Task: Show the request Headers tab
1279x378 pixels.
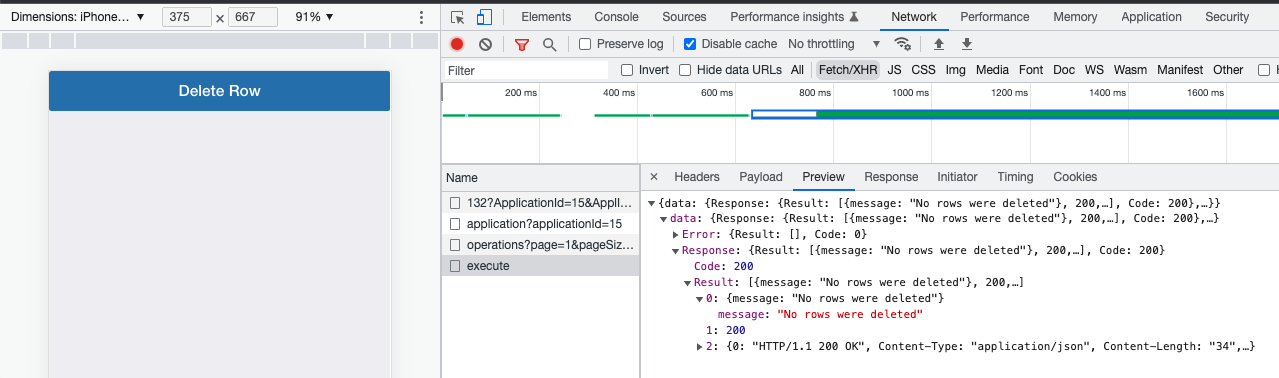Action: [697, 177]
